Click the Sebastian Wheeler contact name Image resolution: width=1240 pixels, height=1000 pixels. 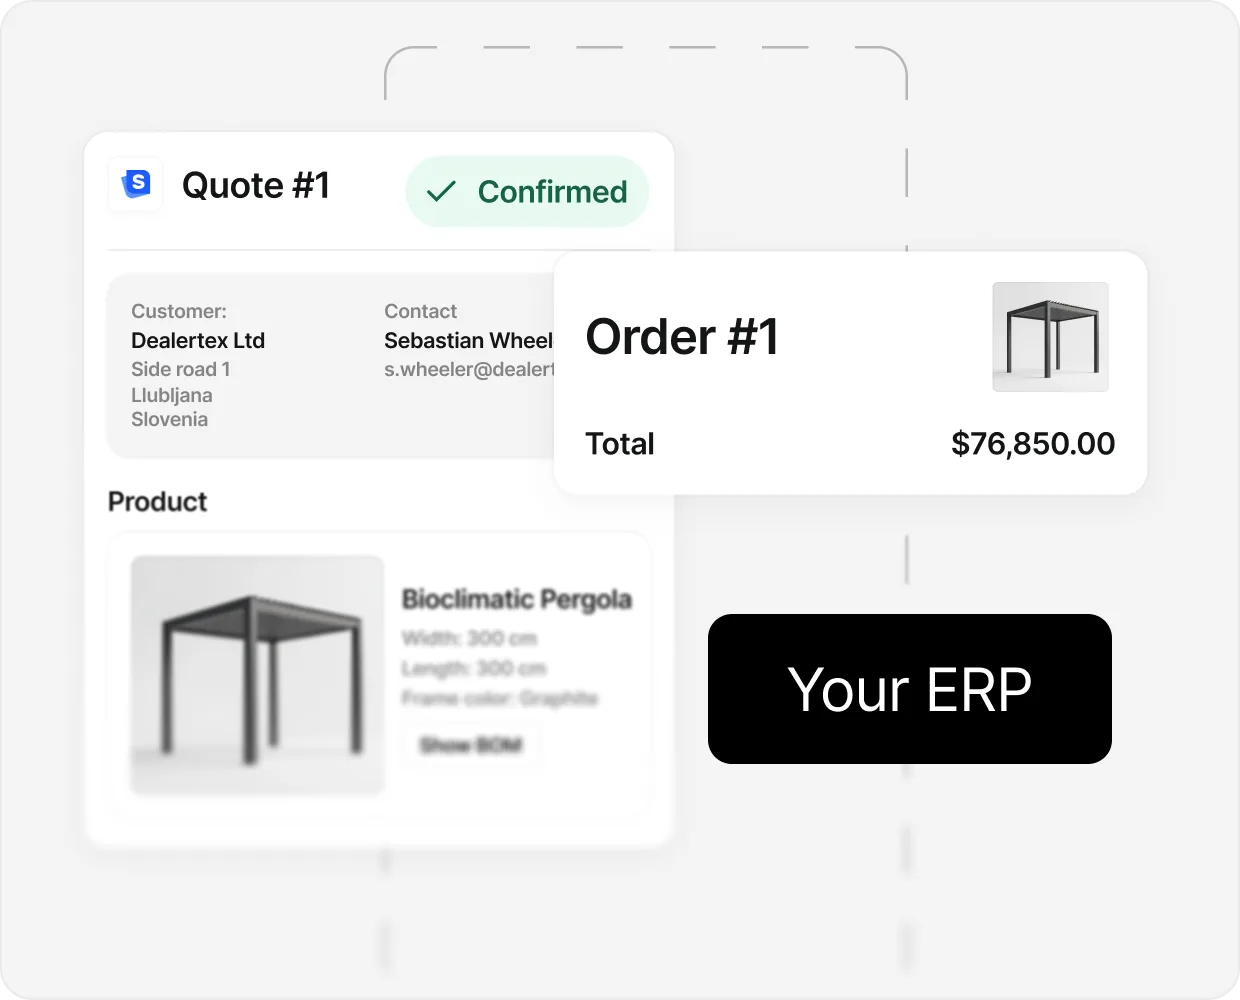coord(468,340)
